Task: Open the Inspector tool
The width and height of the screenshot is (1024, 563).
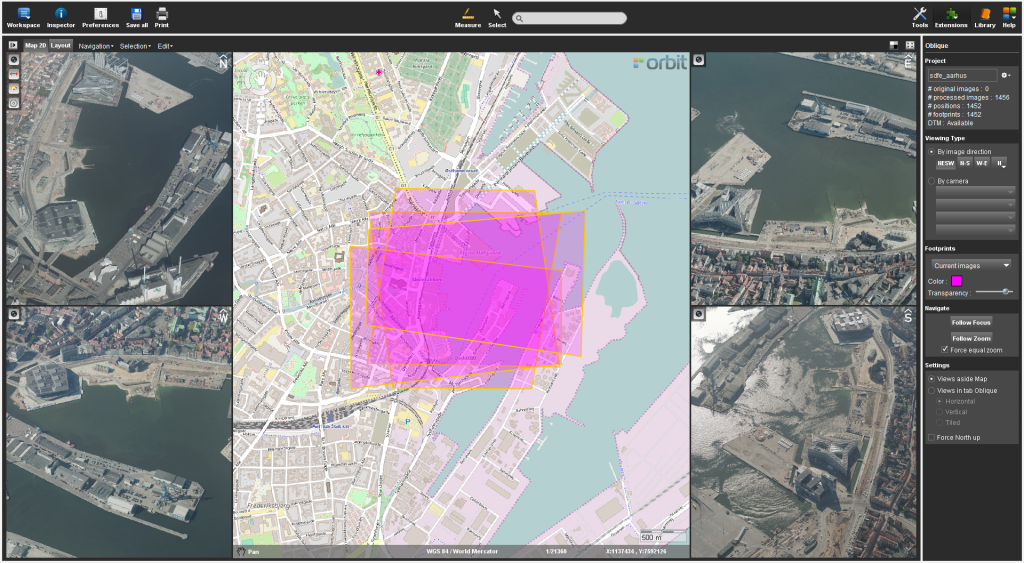Action: 61,16
